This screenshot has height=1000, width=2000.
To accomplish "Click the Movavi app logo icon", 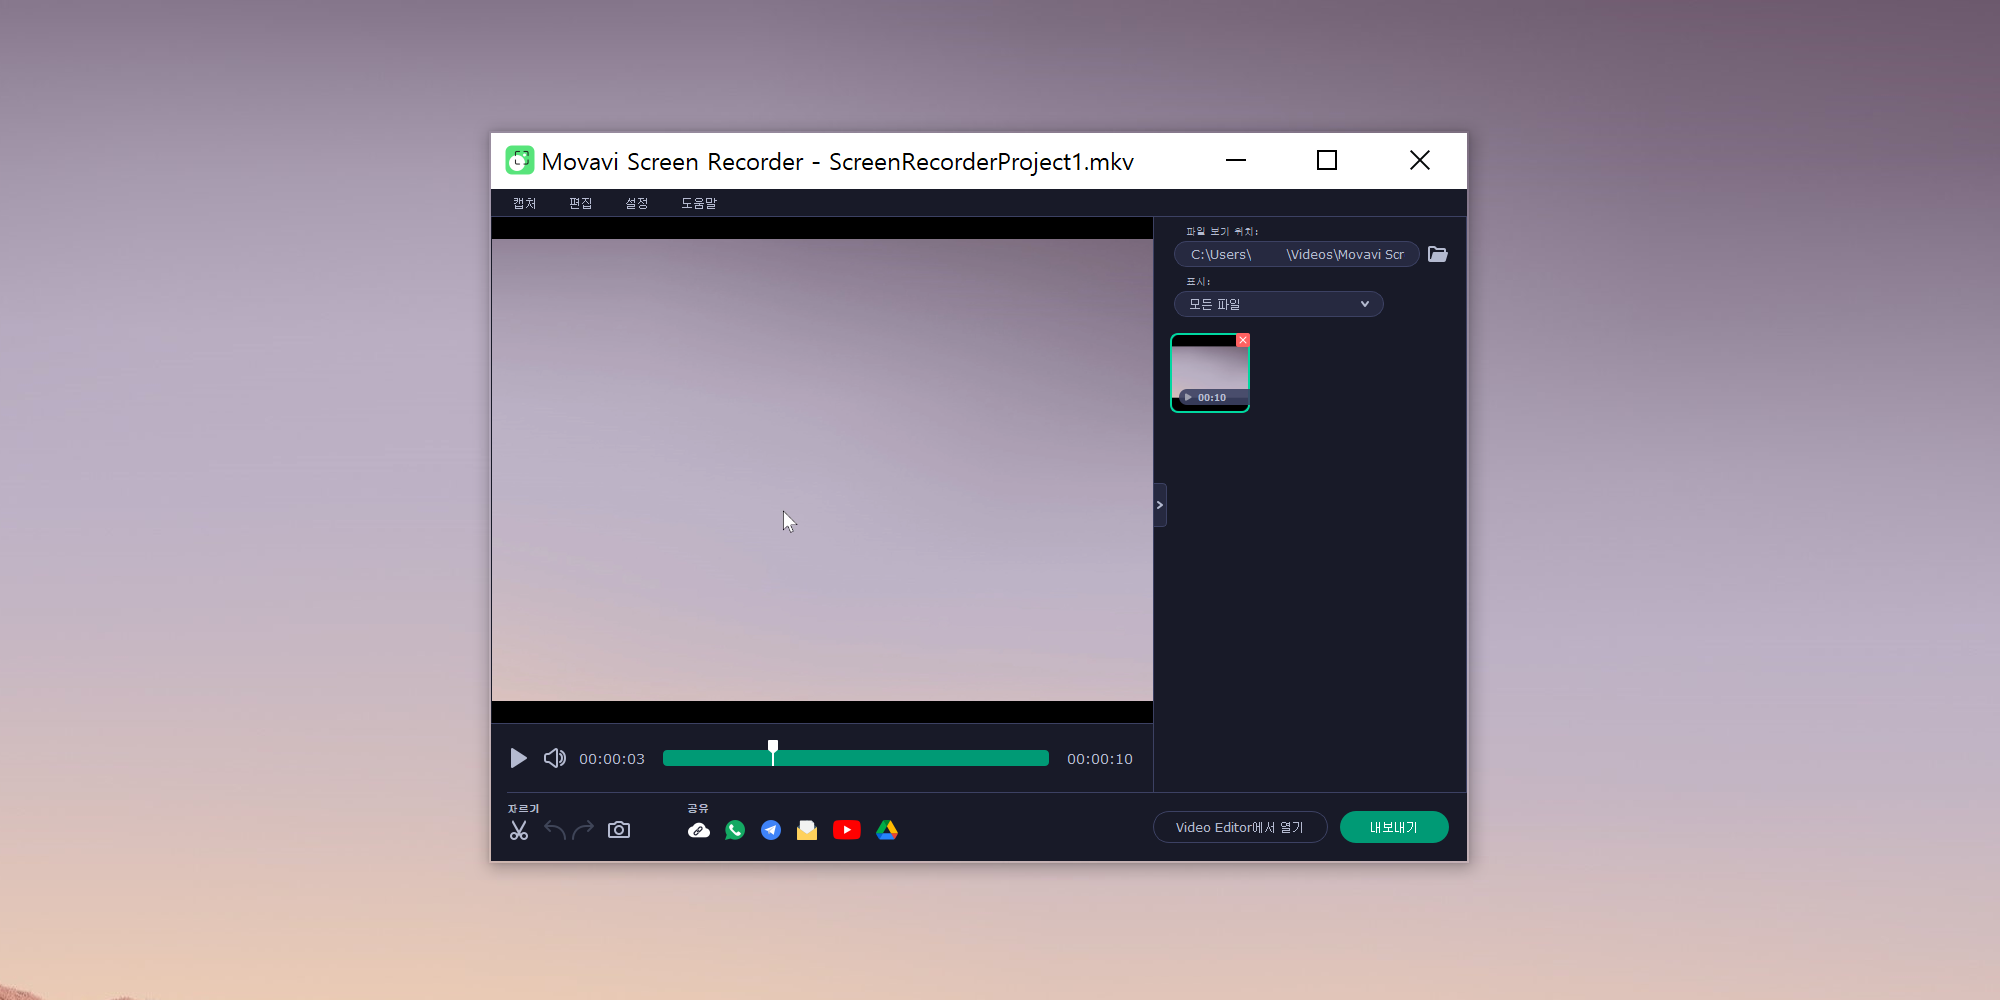I will click(519, 160).
